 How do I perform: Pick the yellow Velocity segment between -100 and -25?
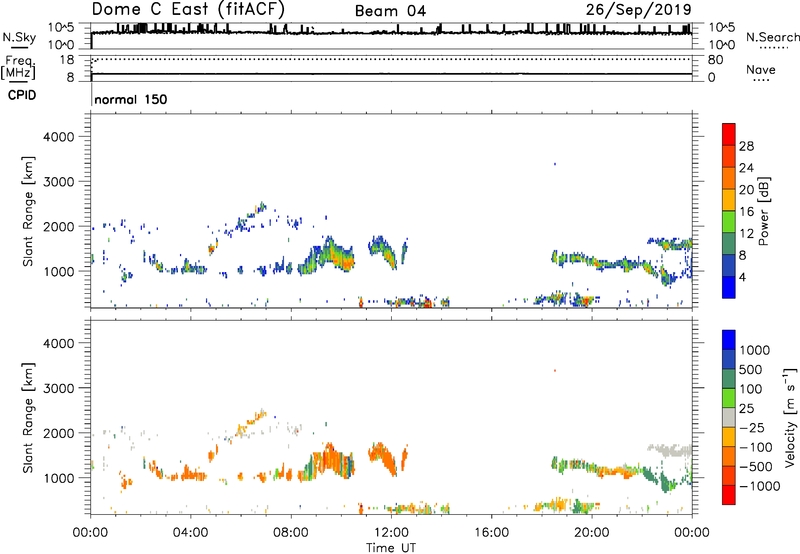[x=729, y=437]
